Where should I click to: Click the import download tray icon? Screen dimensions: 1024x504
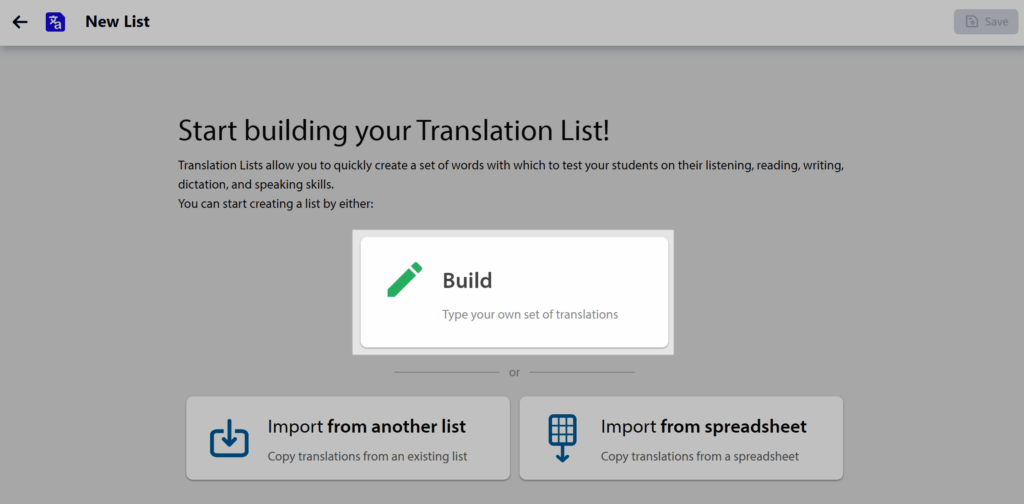tap(229, 438)
